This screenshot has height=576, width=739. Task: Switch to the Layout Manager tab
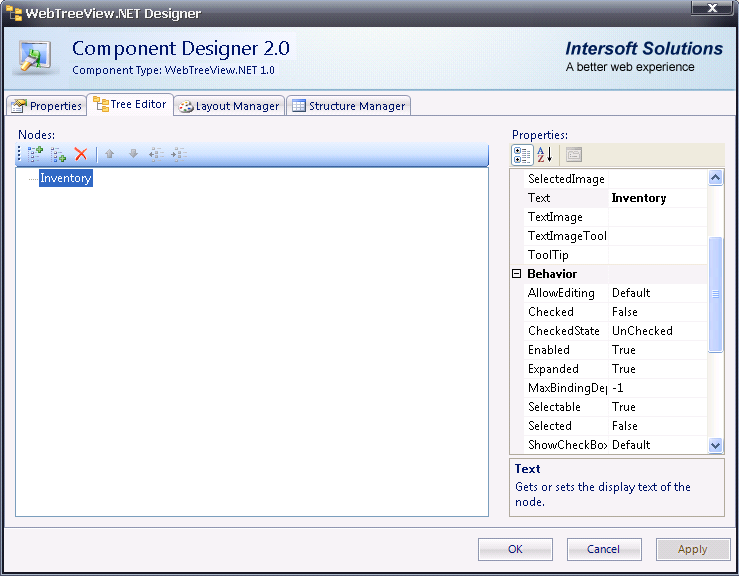click(x=230, y=106)
